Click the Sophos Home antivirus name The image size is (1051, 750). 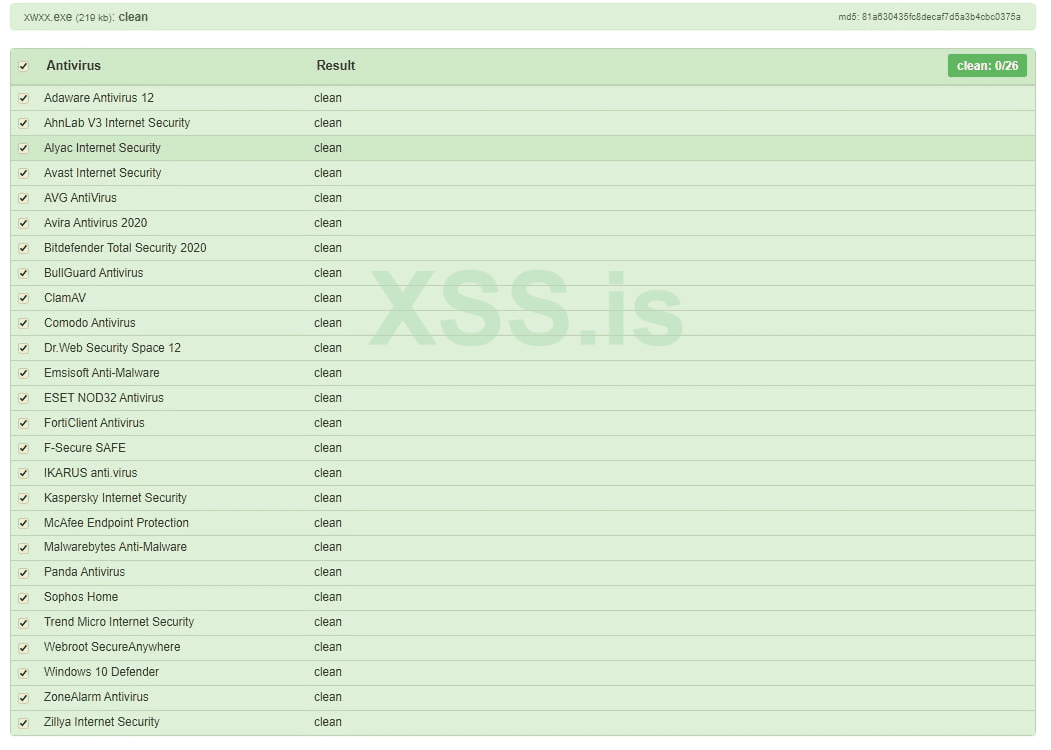[x=81, y=597]
